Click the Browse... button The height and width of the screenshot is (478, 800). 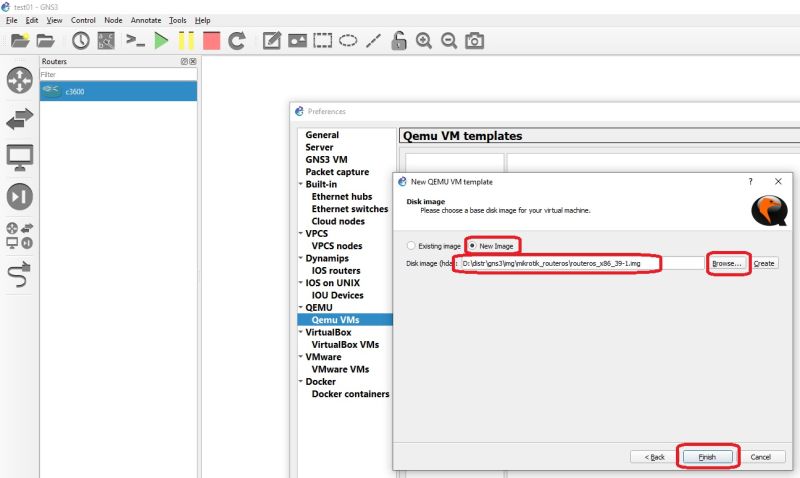[x=727, y=263]
